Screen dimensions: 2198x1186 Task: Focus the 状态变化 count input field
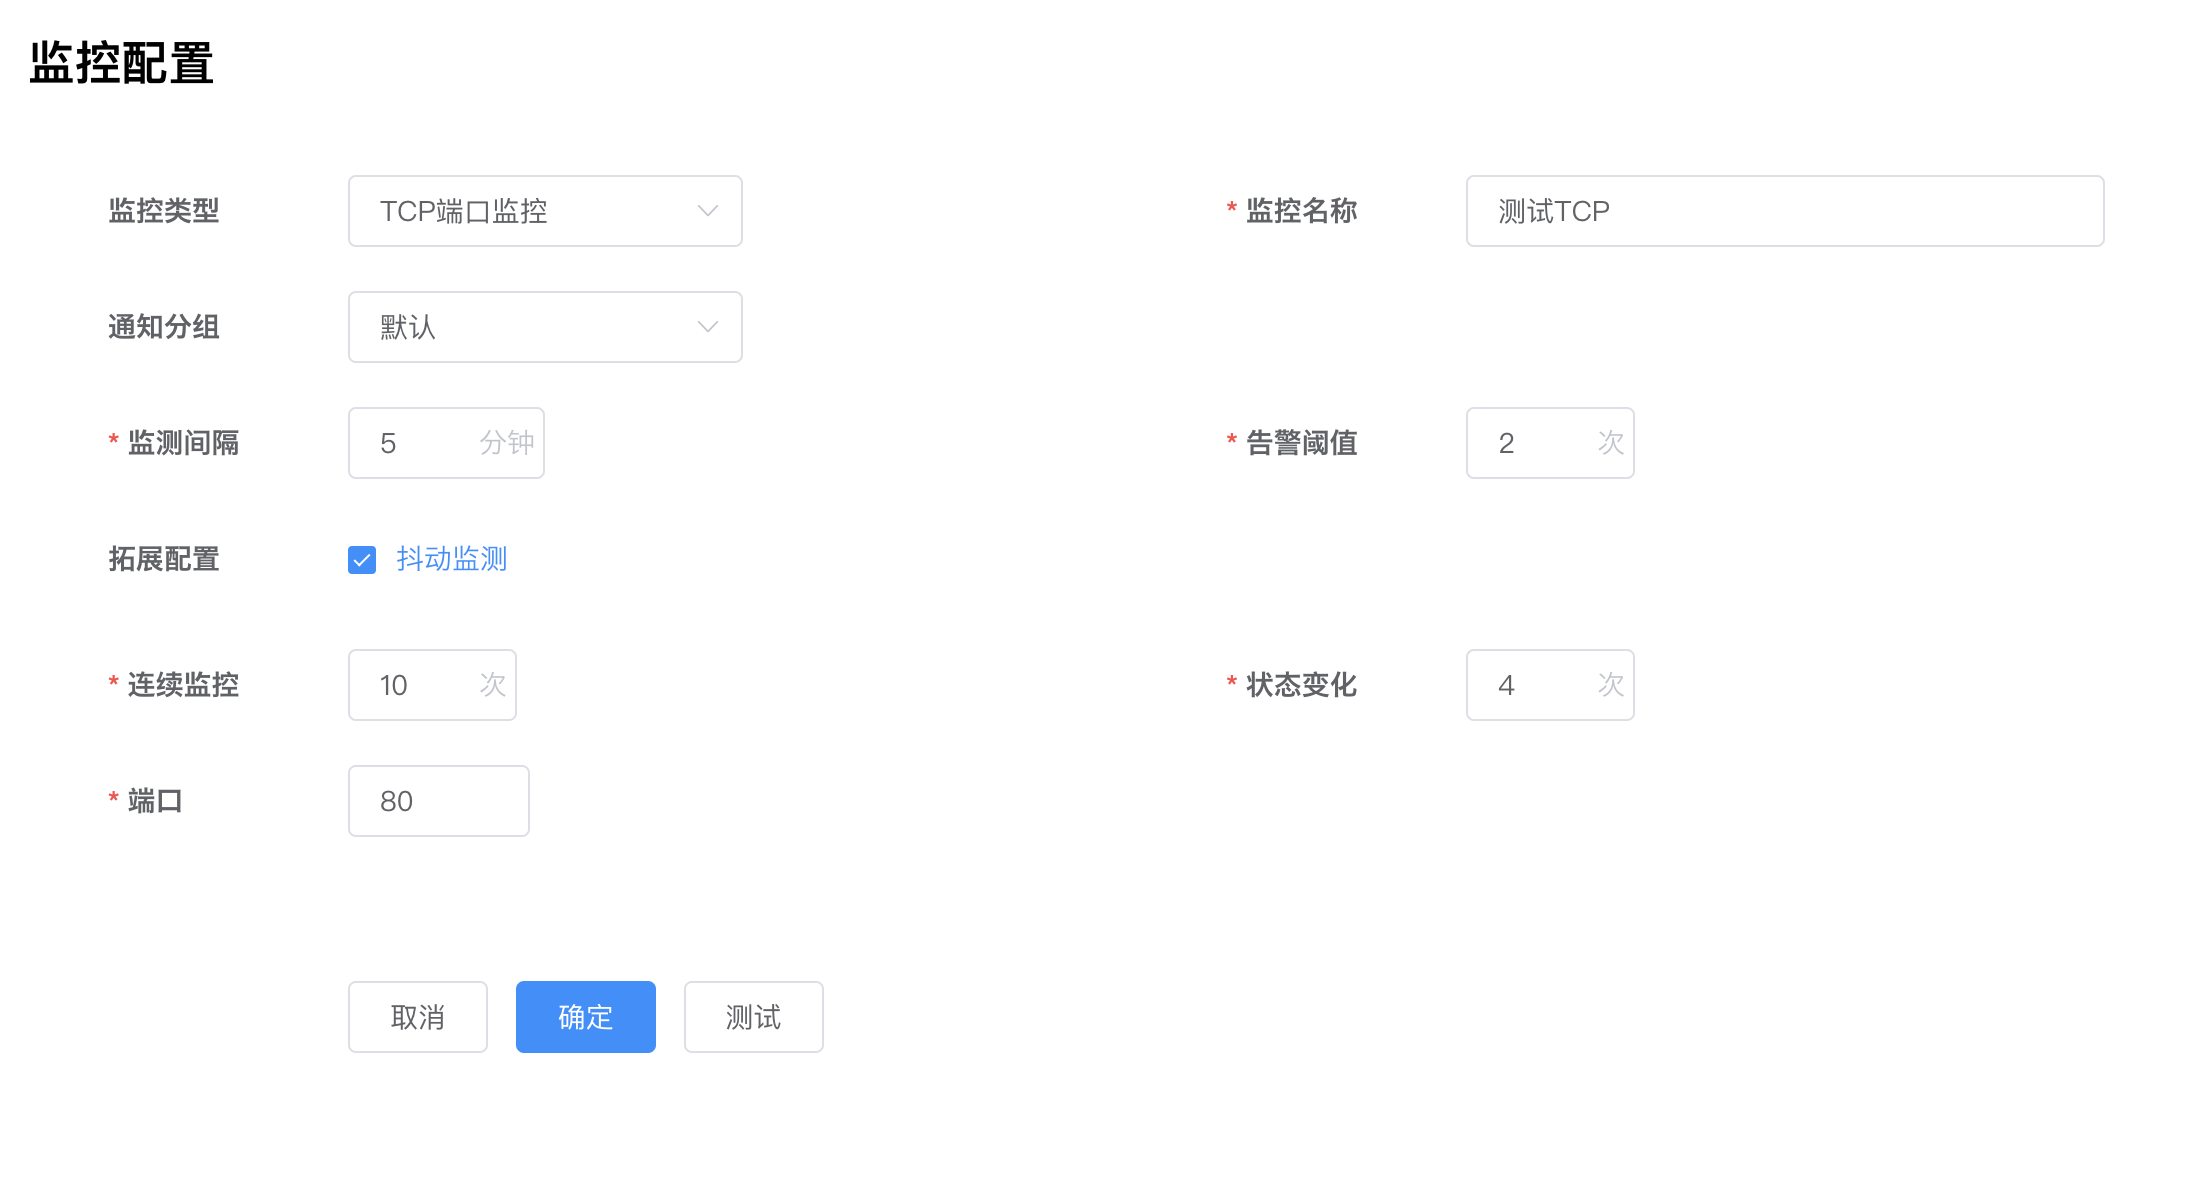[x=1550, y=685]
